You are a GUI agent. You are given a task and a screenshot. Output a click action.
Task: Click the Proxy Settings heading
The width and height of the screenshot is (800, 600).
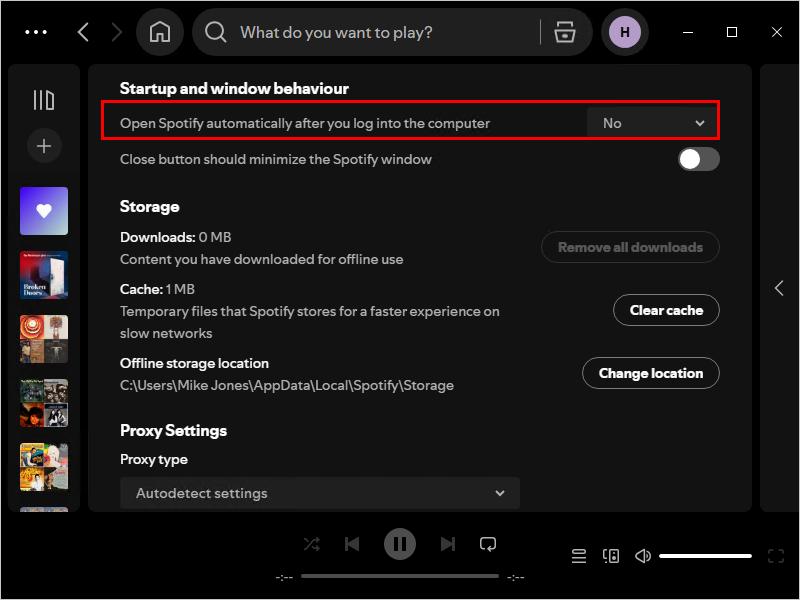173,431
